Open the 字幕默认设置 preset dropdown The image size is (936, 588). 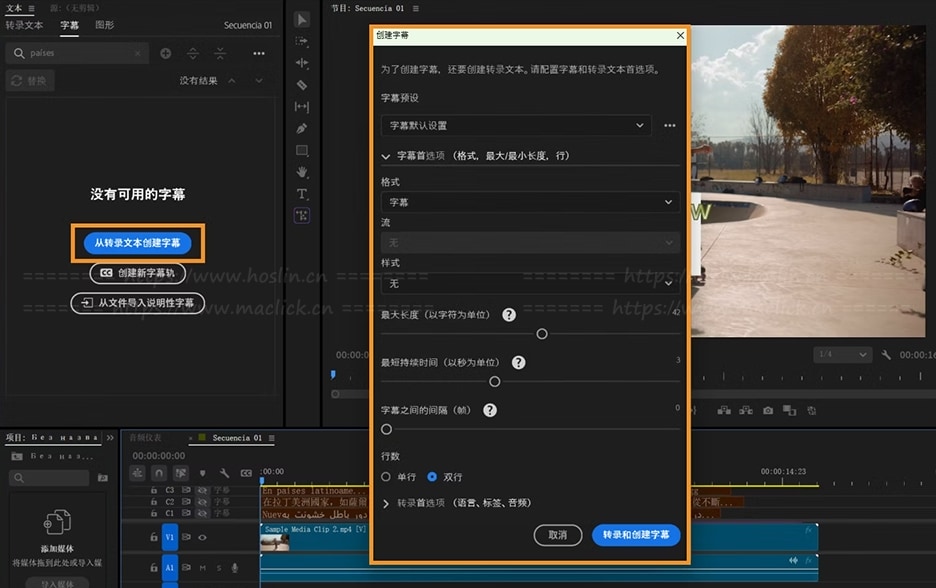(516, 126)
